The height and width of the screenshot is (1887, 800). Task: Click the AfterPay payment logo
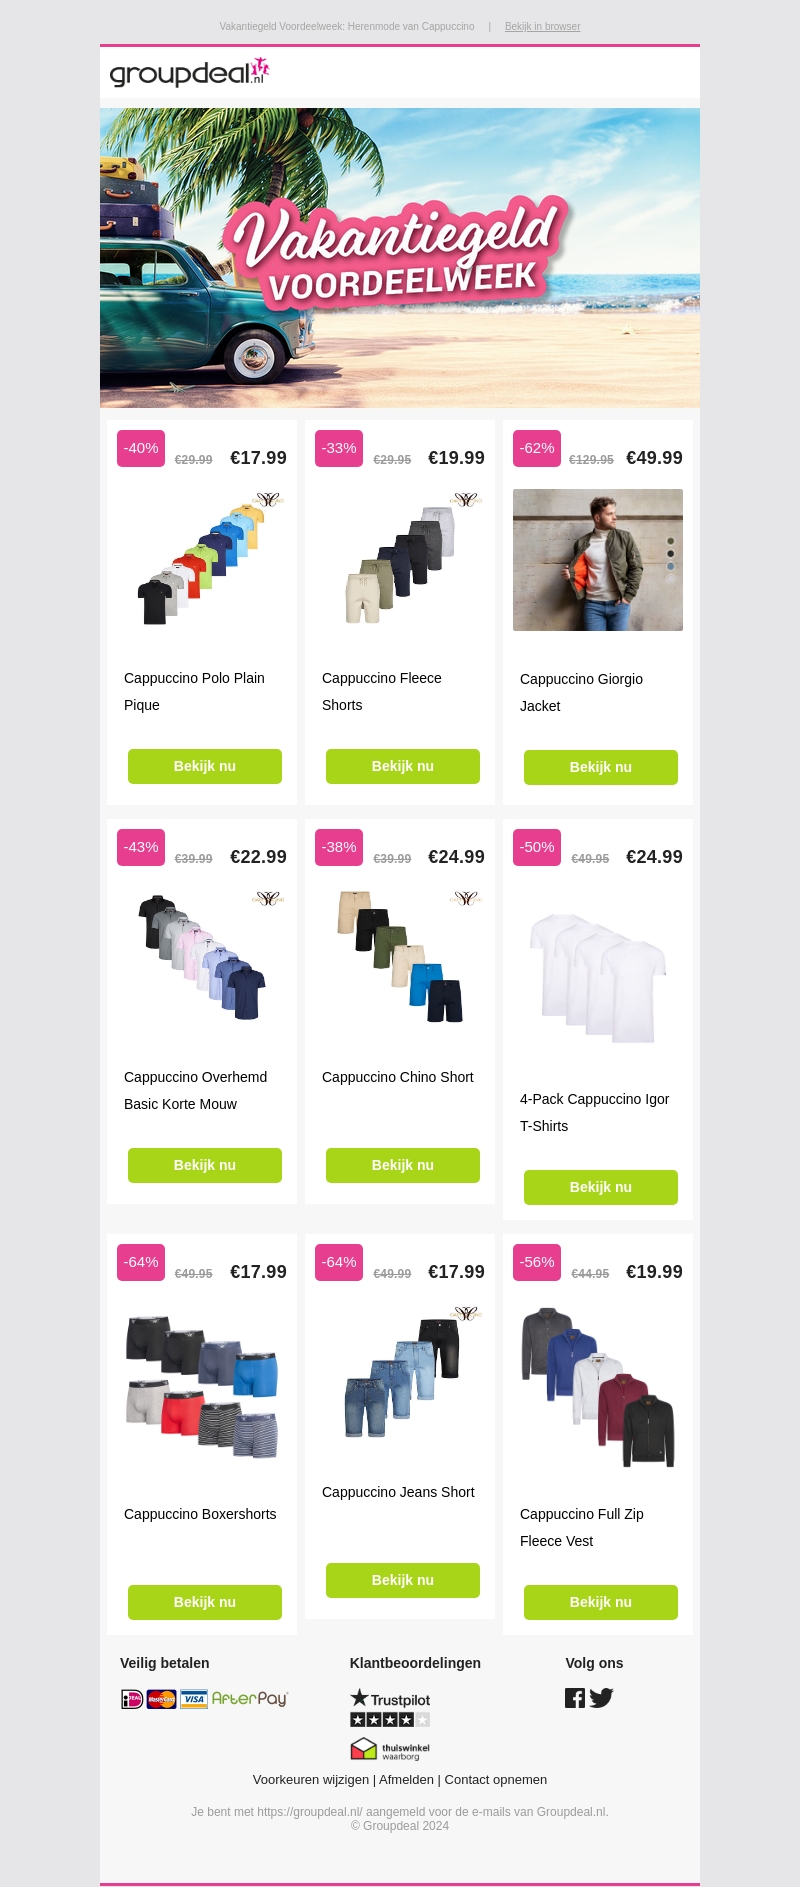point(250,1699)
